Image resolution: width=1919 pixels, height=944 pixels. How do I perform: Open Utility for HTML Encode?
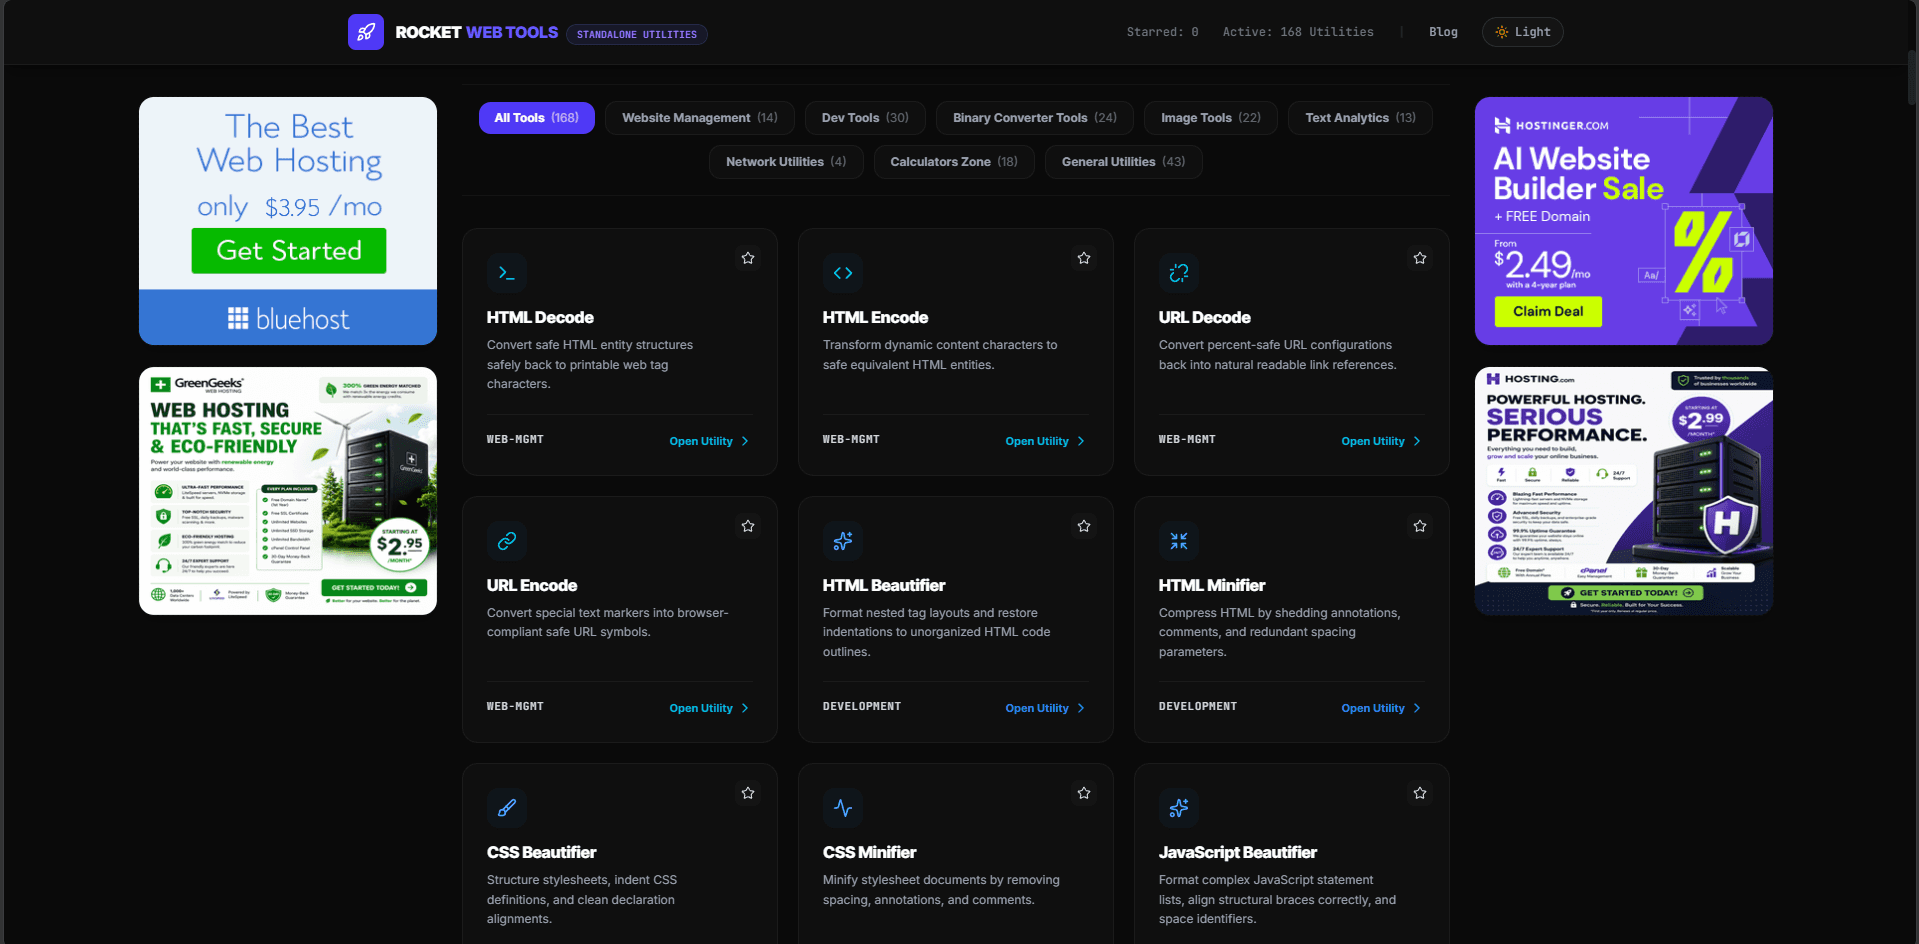(1045, 441)
